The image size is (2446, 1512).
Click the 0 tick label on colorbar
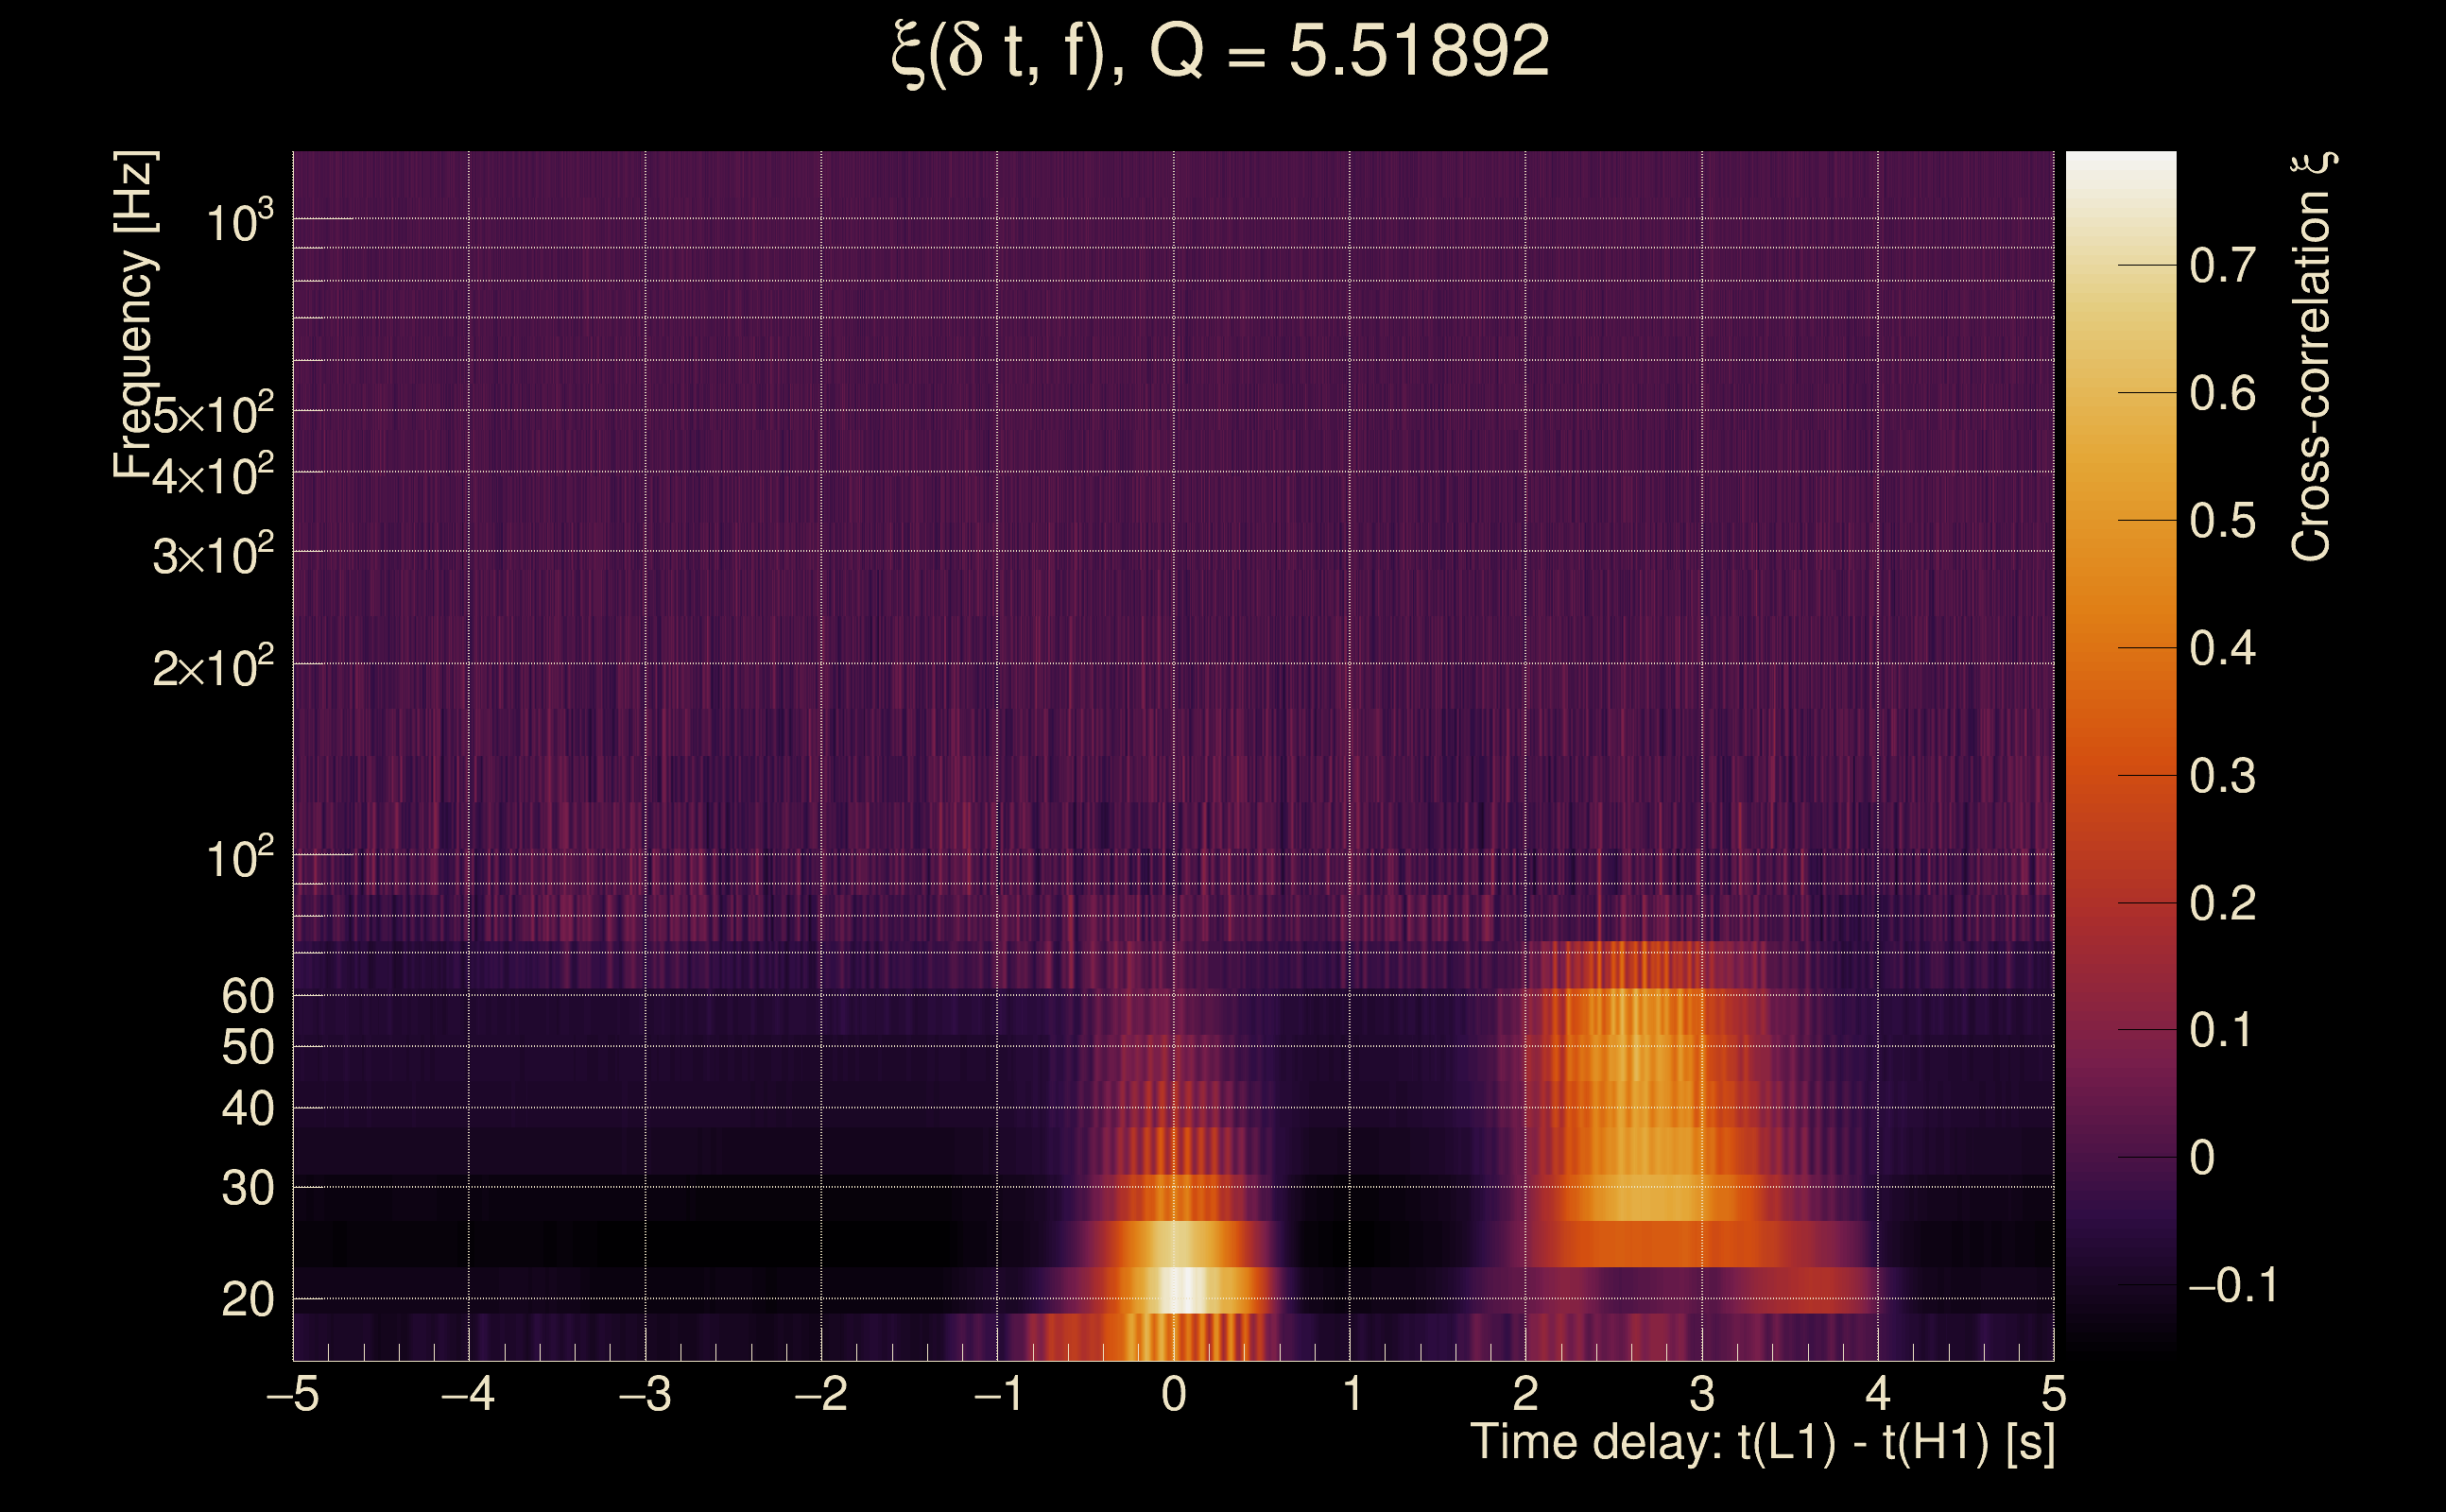coord(2202,1158)
